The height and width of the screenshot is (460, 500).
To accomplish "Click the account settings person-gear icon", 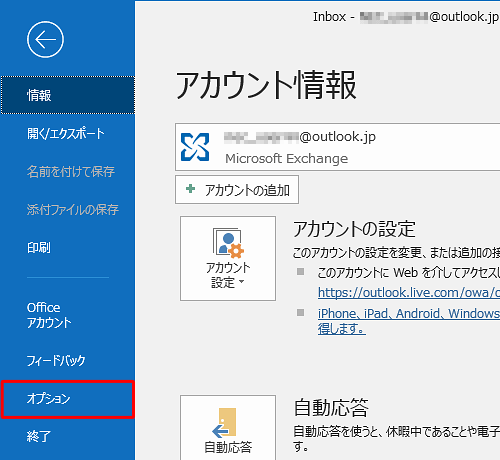I will pyautogui.click(x=228, y=243).
